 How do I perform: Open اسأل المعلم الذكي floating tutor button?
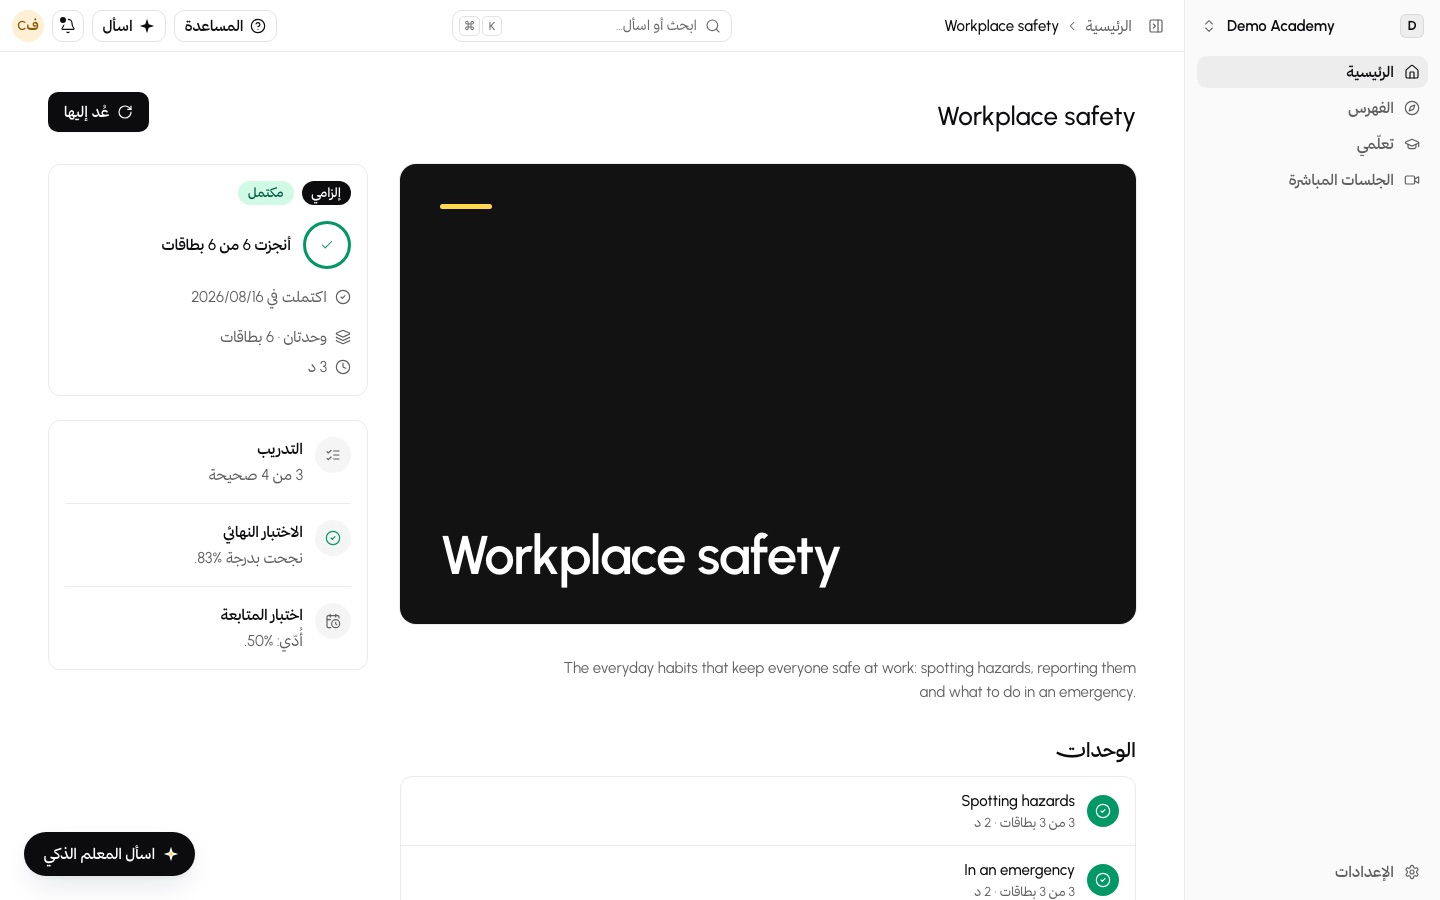coord(109,854)
